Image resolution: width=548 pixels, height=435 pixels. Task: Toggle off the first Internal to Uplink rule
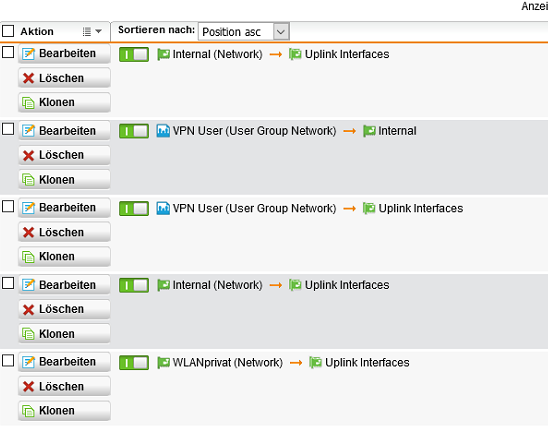[x=134, y=55]
